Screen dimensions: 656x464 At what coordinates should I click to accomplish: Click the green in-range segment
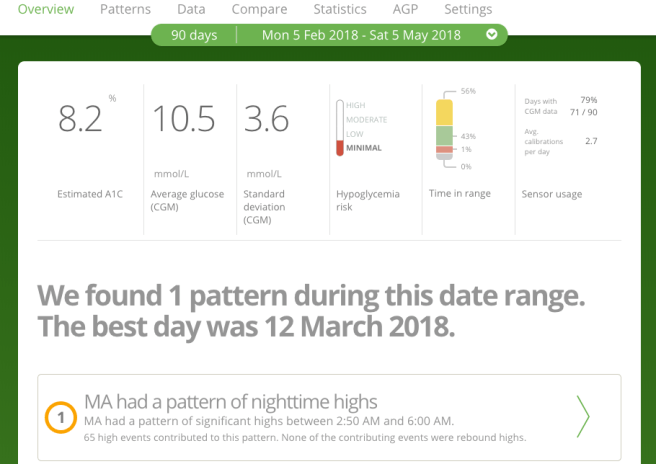pyautogui.click(x=444, y=135)
